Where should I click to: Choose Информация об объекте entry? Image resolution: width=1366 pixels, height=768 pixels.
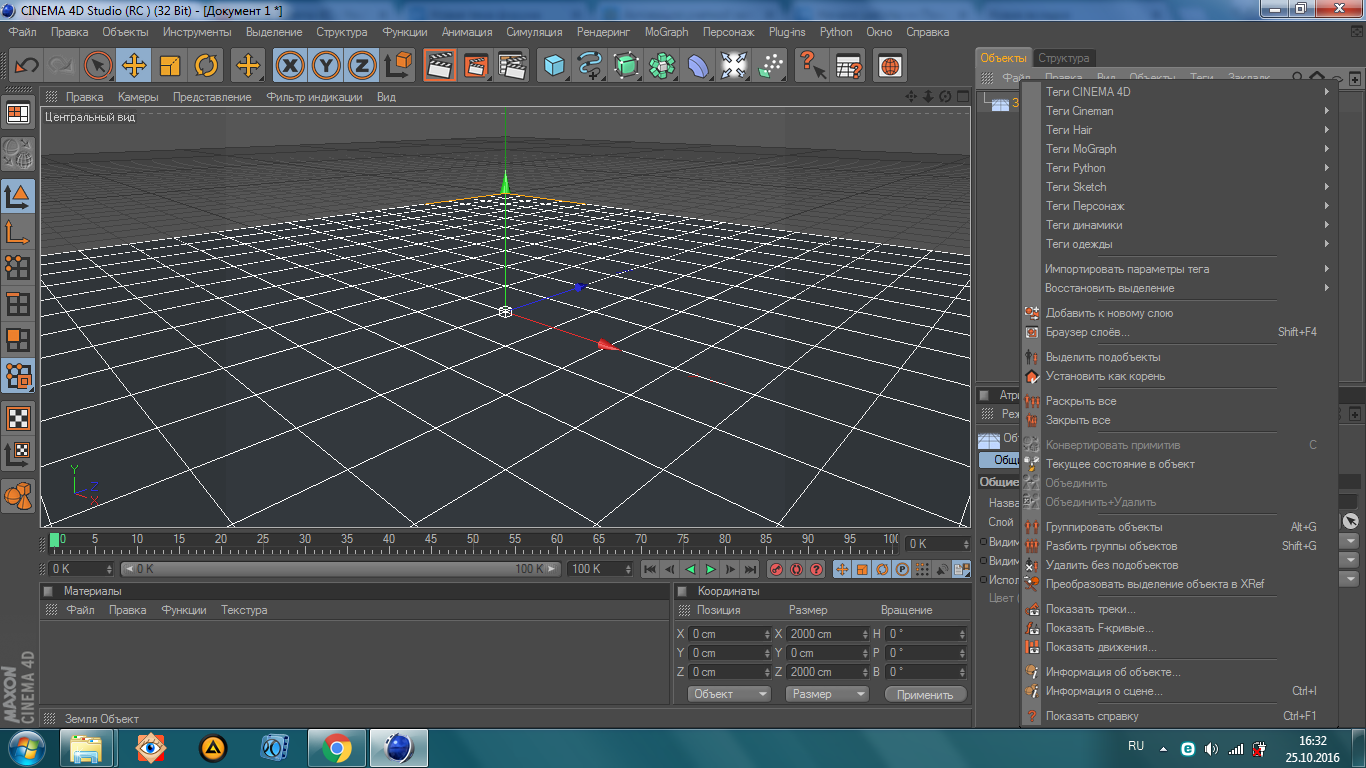pos(1180,672)
